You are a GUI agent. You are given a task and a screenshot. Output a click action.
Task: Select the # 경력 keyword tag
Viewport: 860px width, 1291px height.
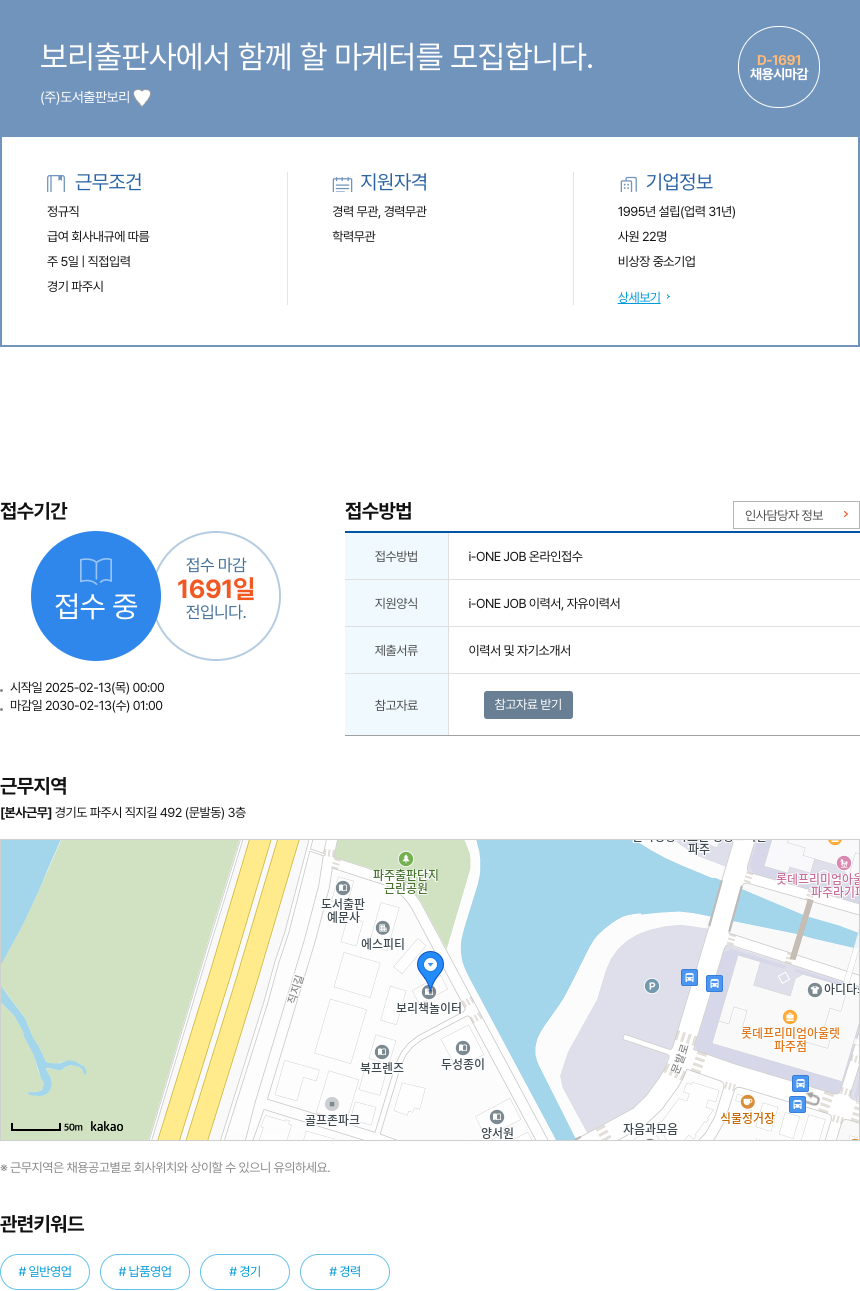pyautogui.click(x=345, y=1272)
